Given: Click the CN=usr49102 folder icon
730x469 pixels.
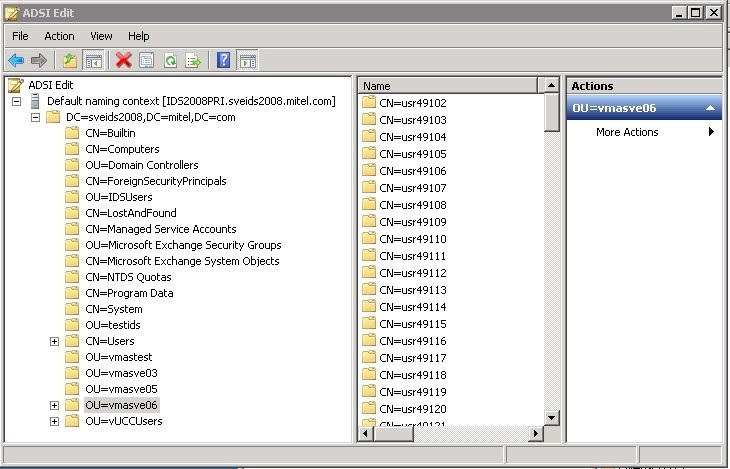Looking at the screenshot, I should [x=369, y=102].
